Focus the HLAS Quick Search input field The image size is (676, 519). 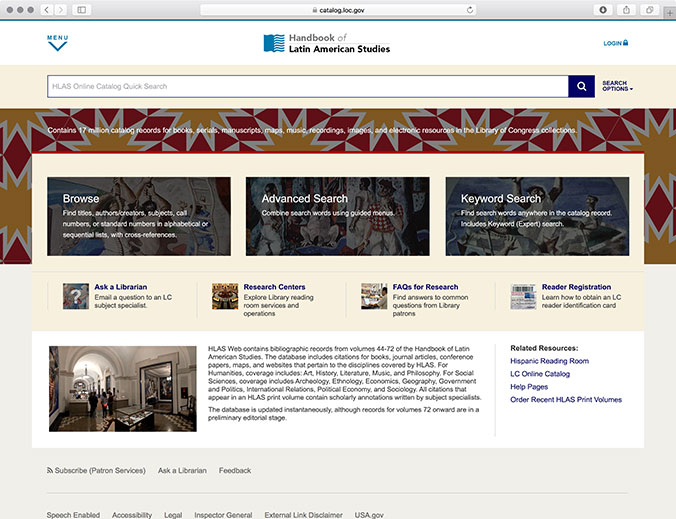coord(307,86)
